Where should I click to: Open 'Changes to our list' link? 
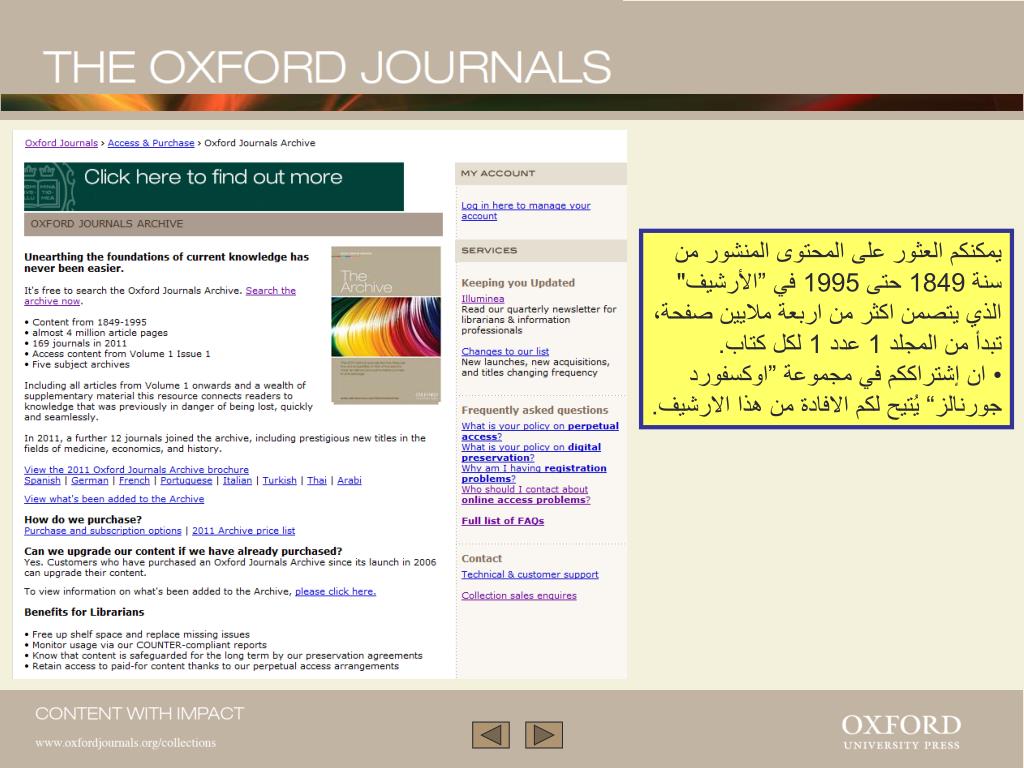tap(505, 351)
